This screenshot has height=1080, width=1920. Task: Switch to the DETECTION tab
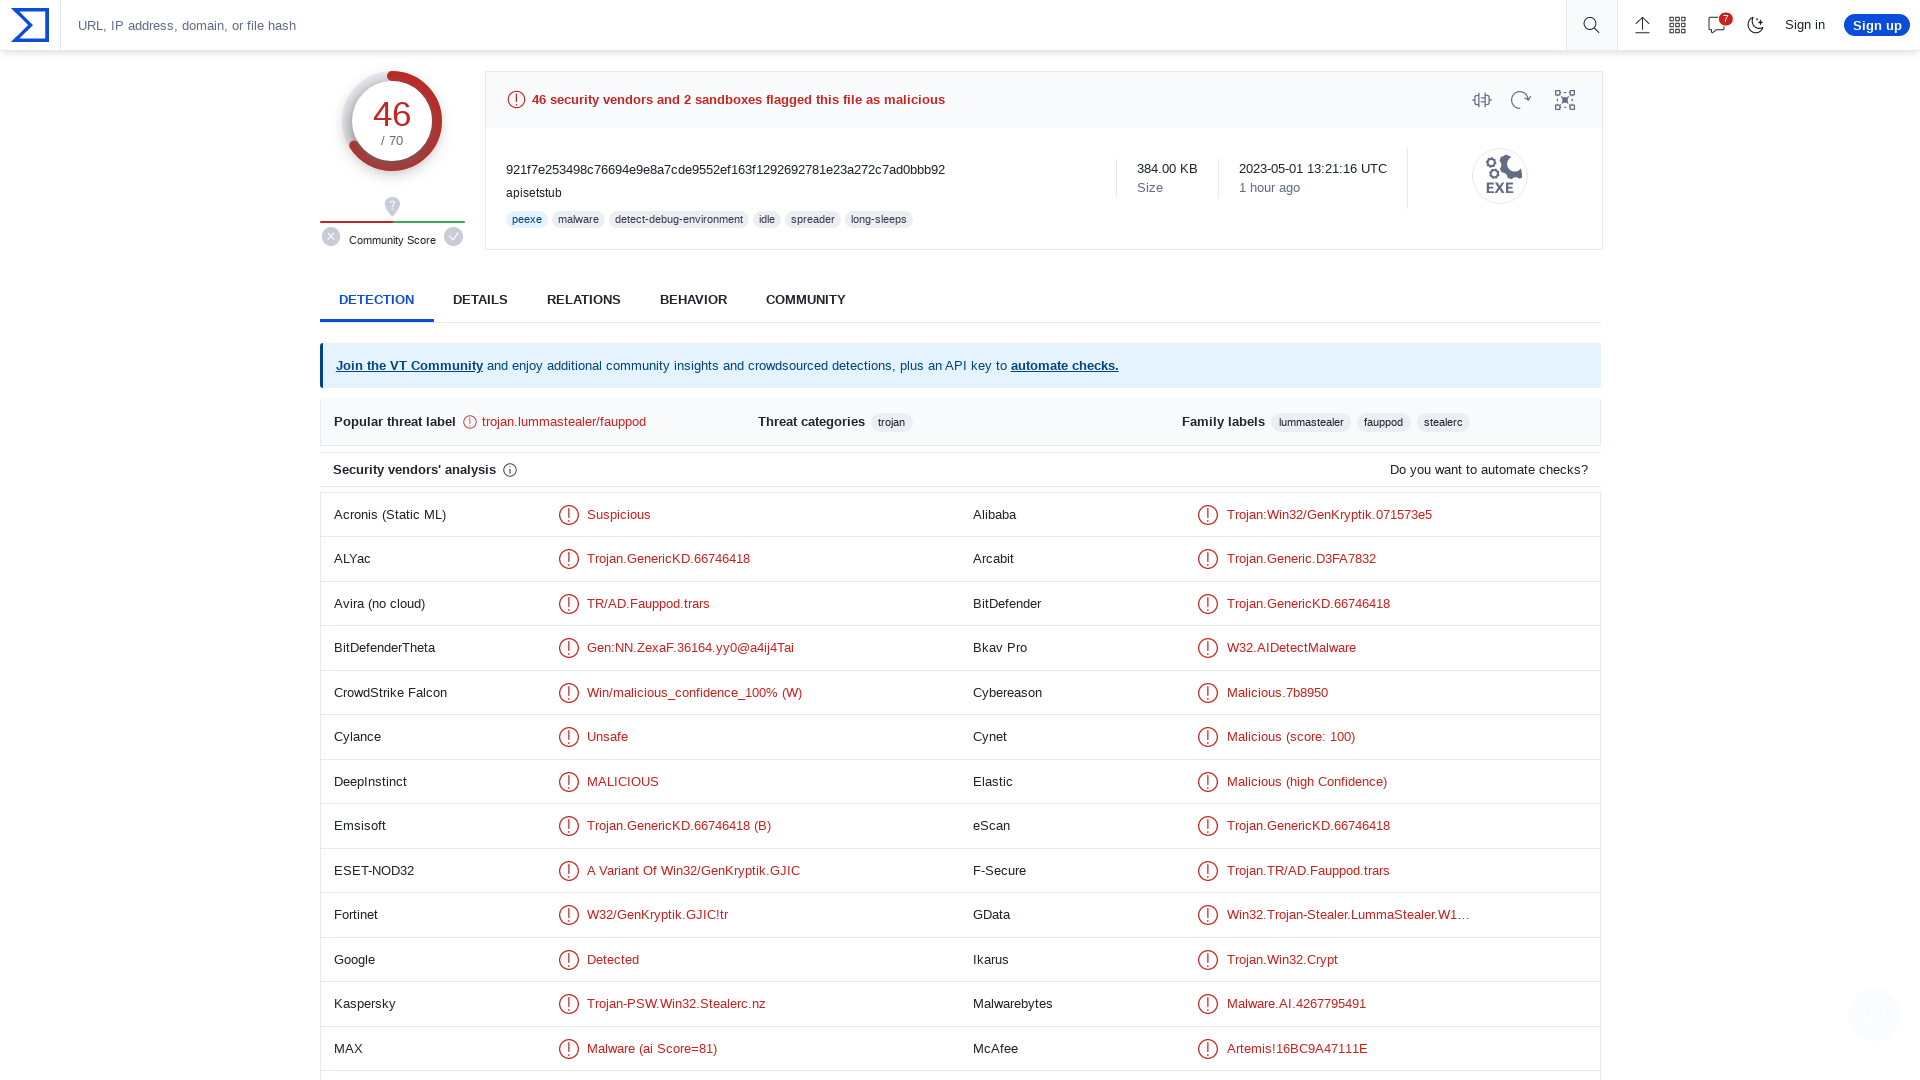[376, 300]
